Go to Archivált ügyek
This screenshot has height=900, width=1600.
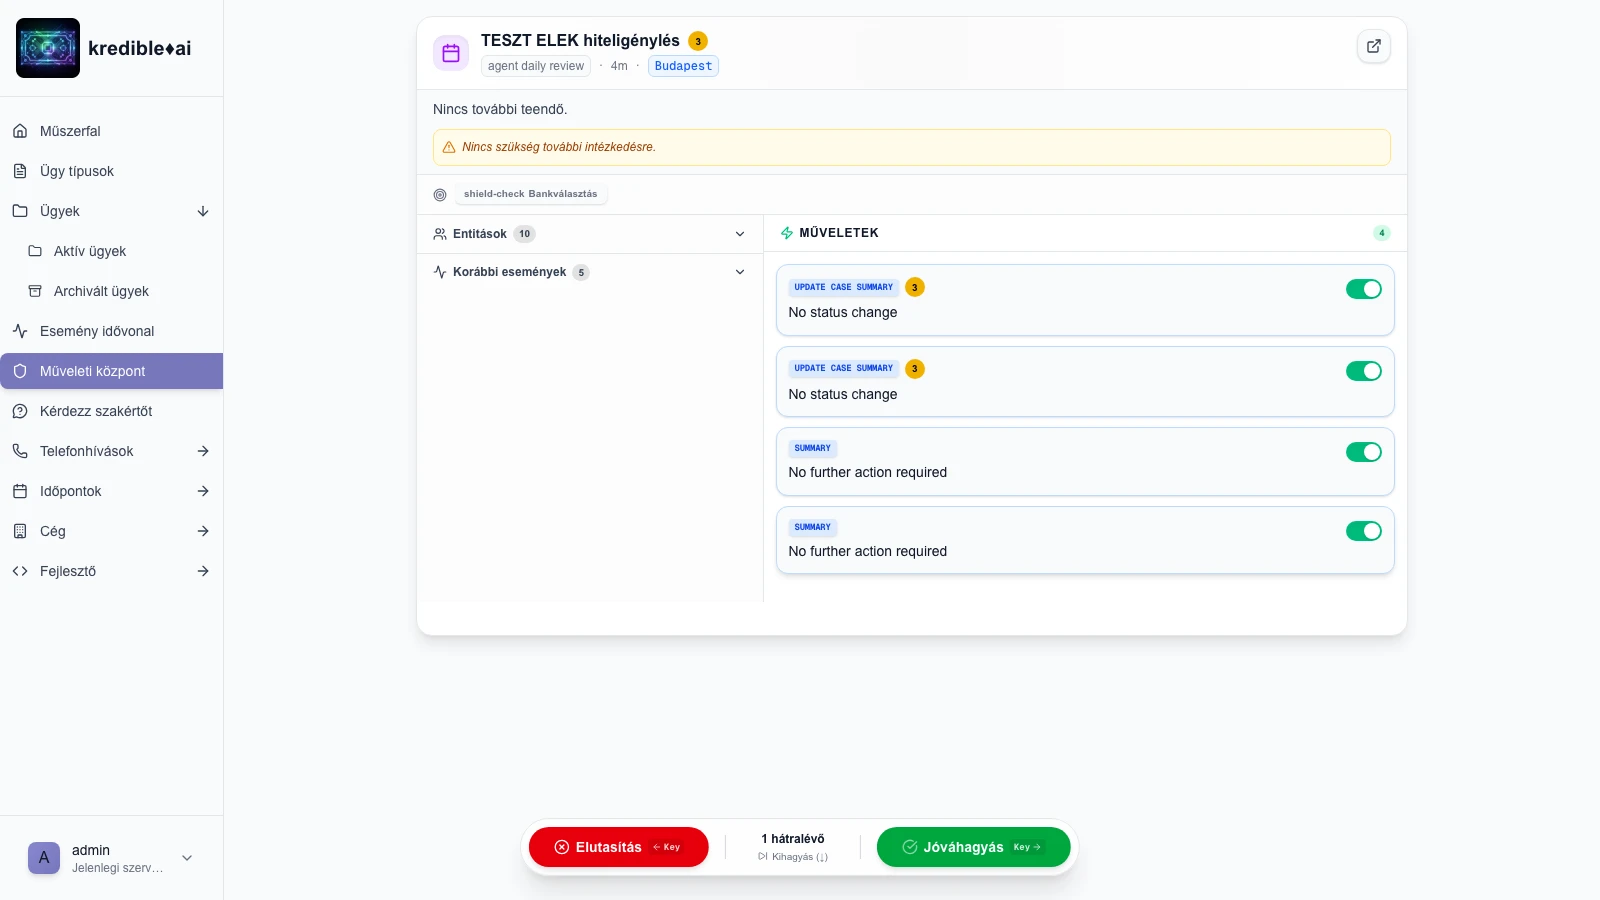click(x=101, y=291)
